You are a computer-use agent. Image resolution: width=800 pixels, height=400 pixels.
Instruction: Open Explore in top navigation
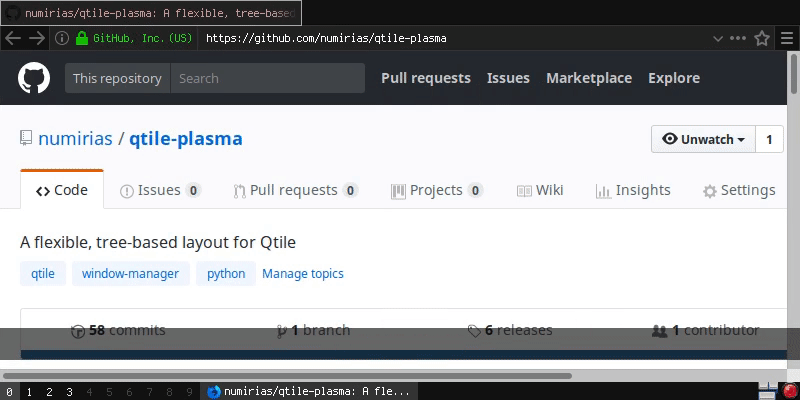pos(674,78)
